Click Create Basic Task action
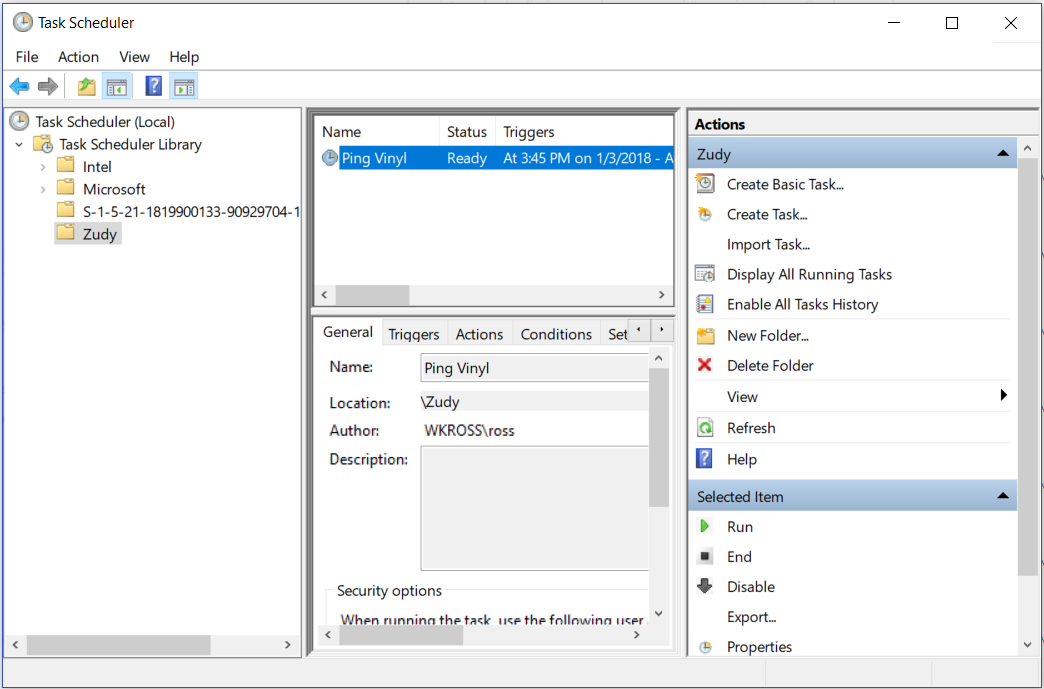The width and height of the screenshot is (1044, 689). coord(784,184)
